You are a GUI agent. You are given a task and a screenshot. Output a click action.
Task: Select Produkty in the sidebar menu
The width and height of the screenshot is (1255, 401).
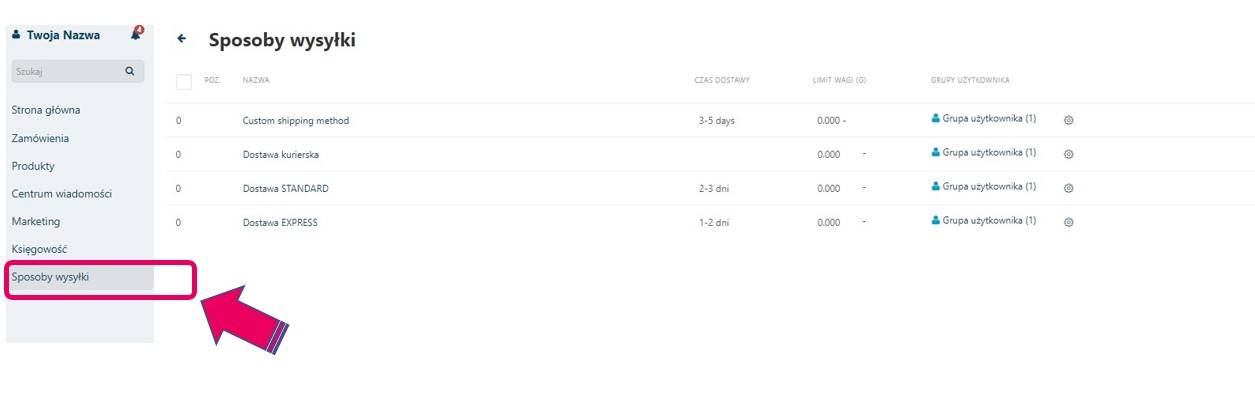(x=33, y=166)
